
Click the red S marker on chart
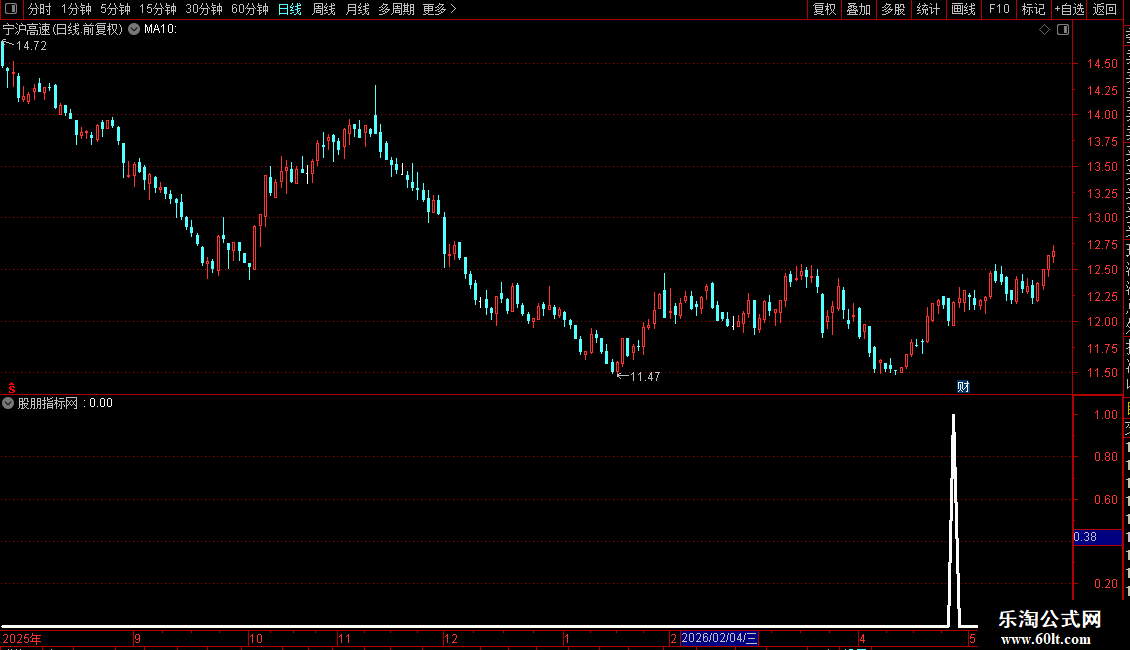[12, 388]
